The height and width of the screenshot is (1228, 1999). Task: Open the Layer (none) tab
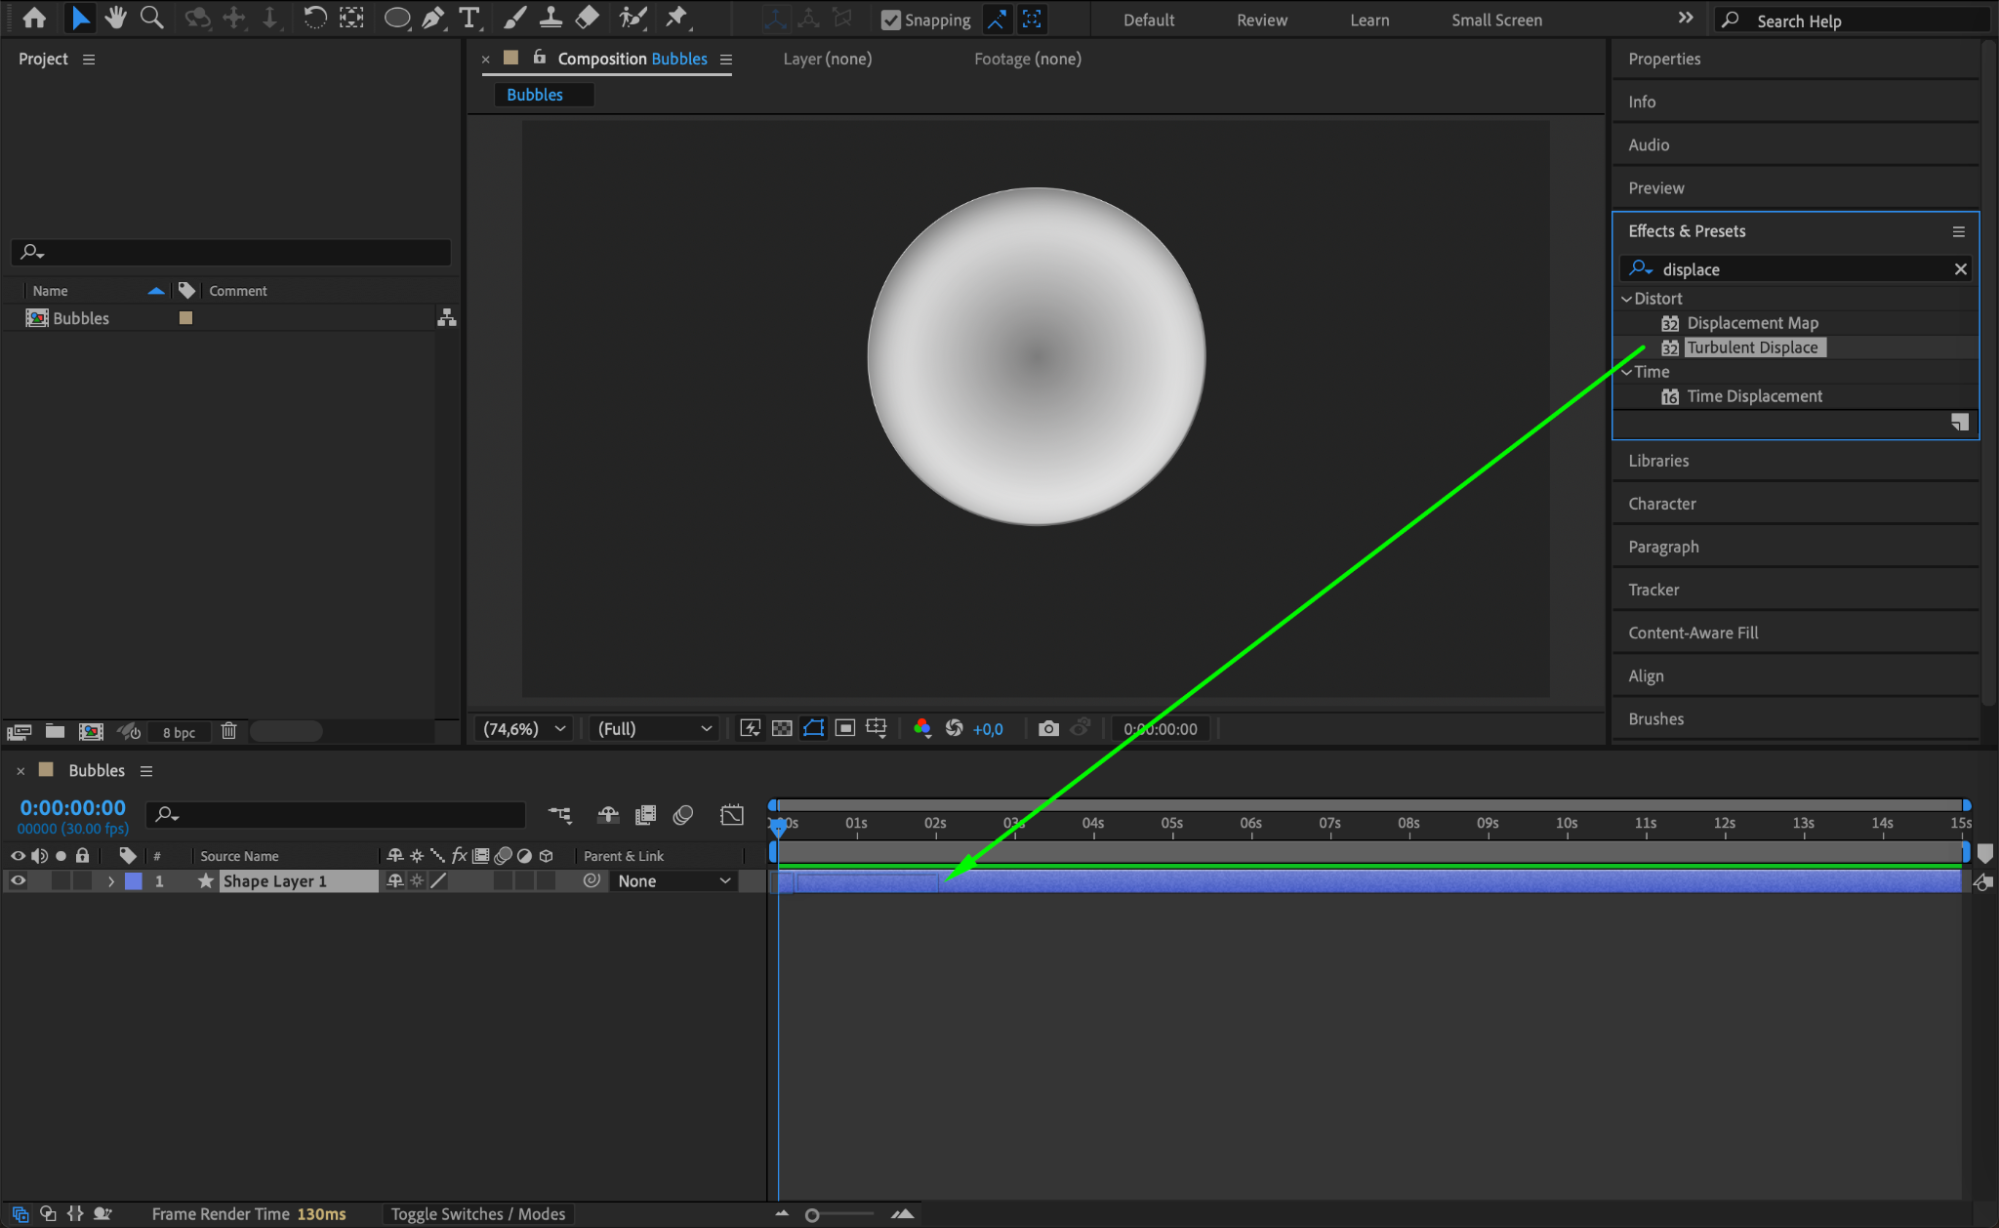click(x=827, y=59)
